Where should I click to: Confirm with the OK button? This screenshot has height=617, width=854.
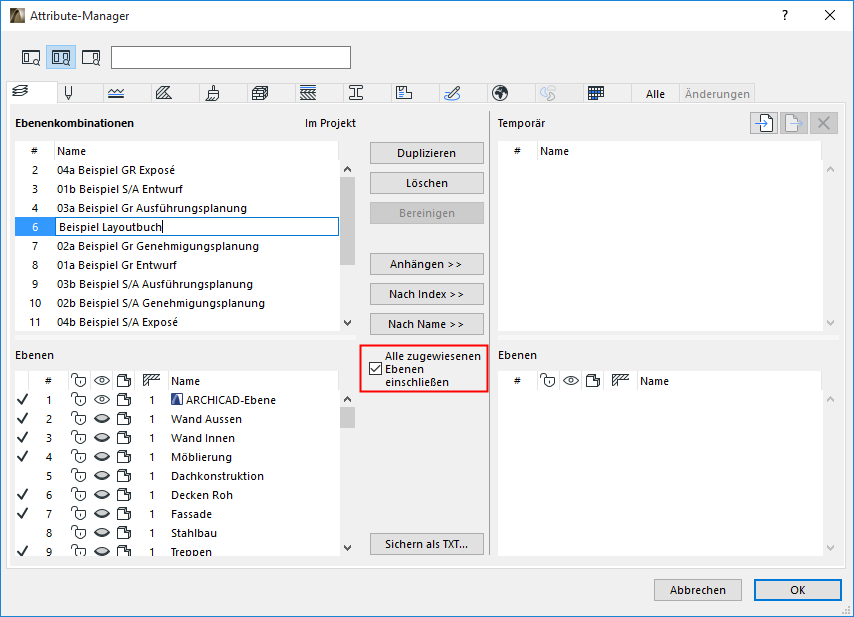pyautogui.click(x=798, y=590)
